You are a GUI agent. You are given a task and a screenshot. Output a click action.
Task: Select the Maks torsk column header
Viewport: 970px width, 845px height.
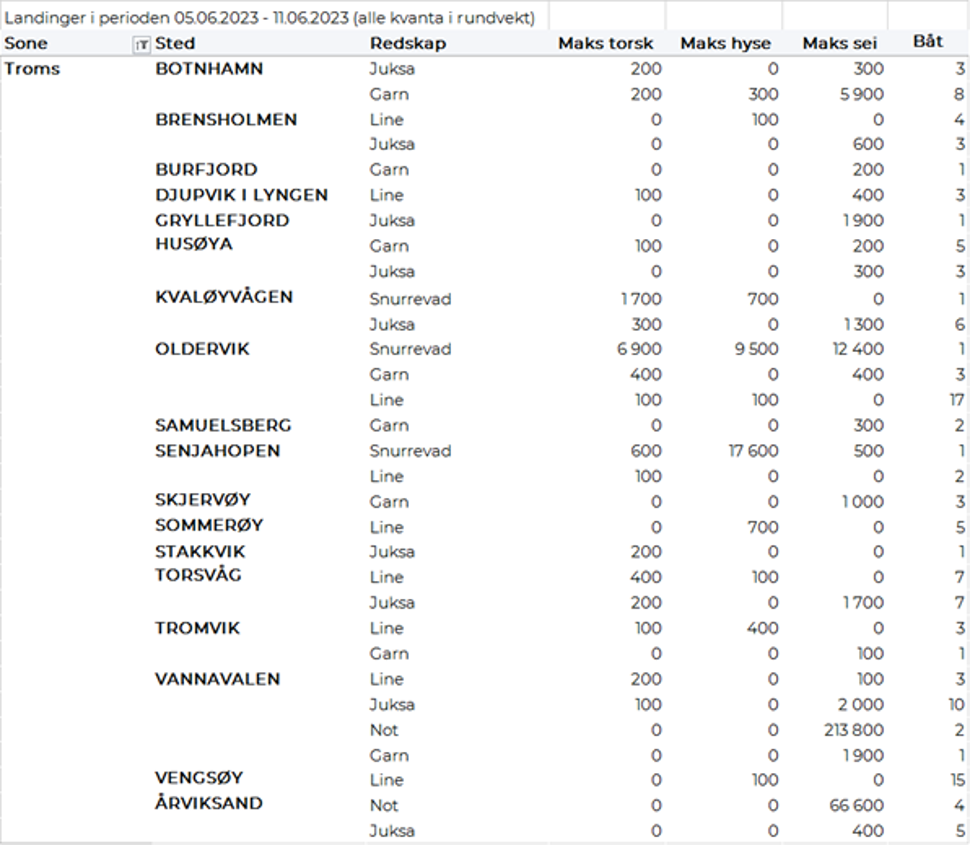pyautogui.click(x=605, y=43)
